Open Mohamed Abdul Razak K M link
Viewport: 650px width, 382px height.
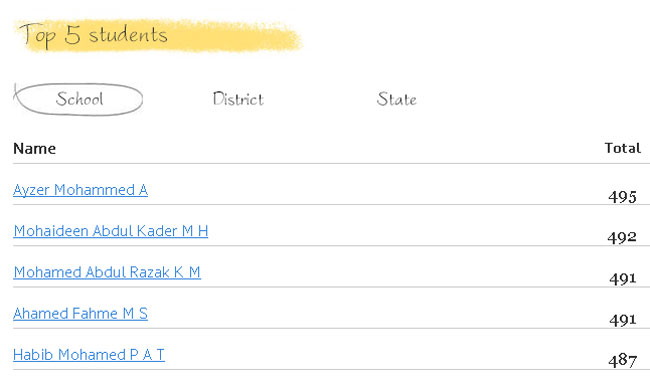pyautogui.click(x=107, y=272)
